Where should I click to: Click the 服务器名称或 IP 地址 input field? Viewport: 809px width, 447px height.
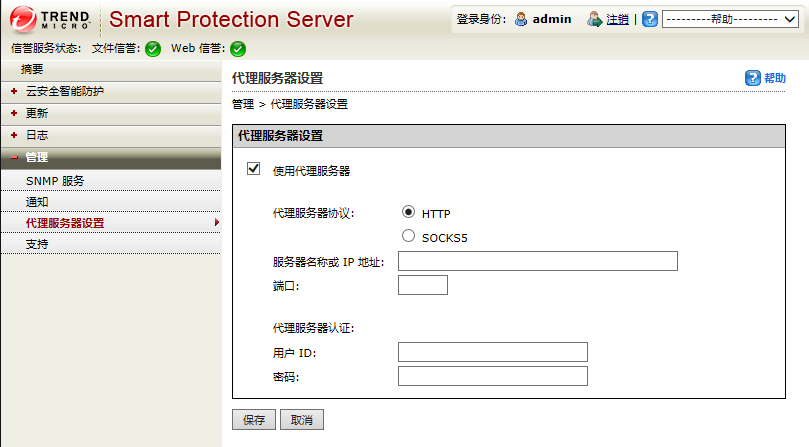tap(537, 262)
